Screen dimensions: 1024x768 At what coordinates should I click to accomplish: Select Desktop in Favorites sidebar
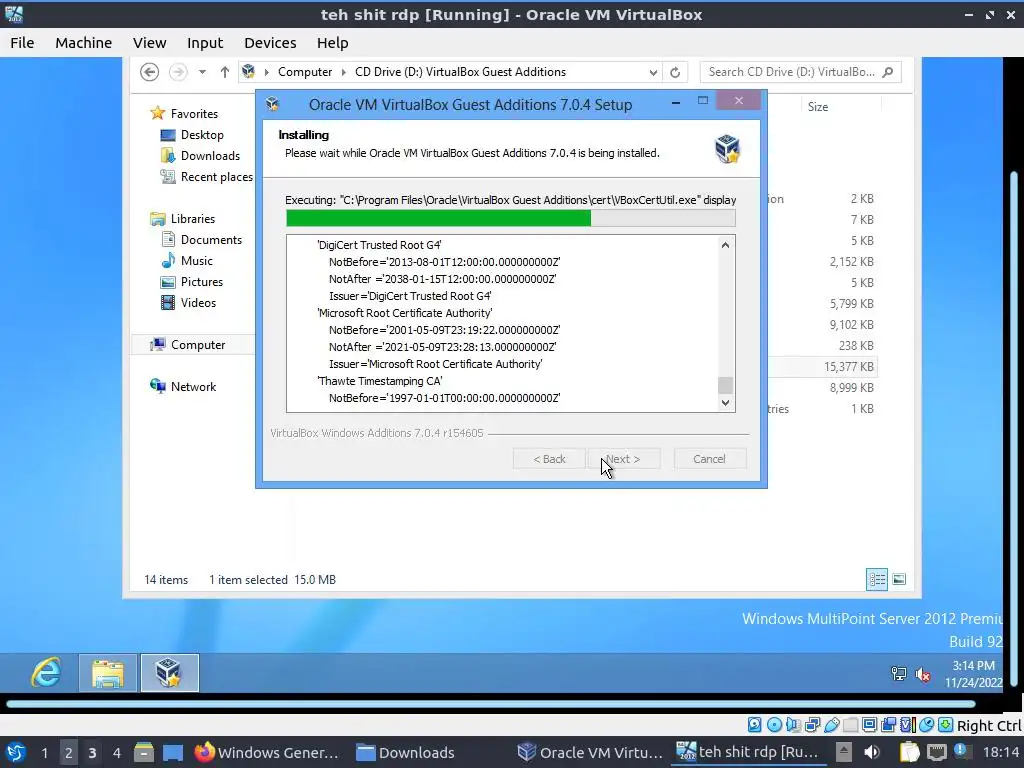pos(192,135)
